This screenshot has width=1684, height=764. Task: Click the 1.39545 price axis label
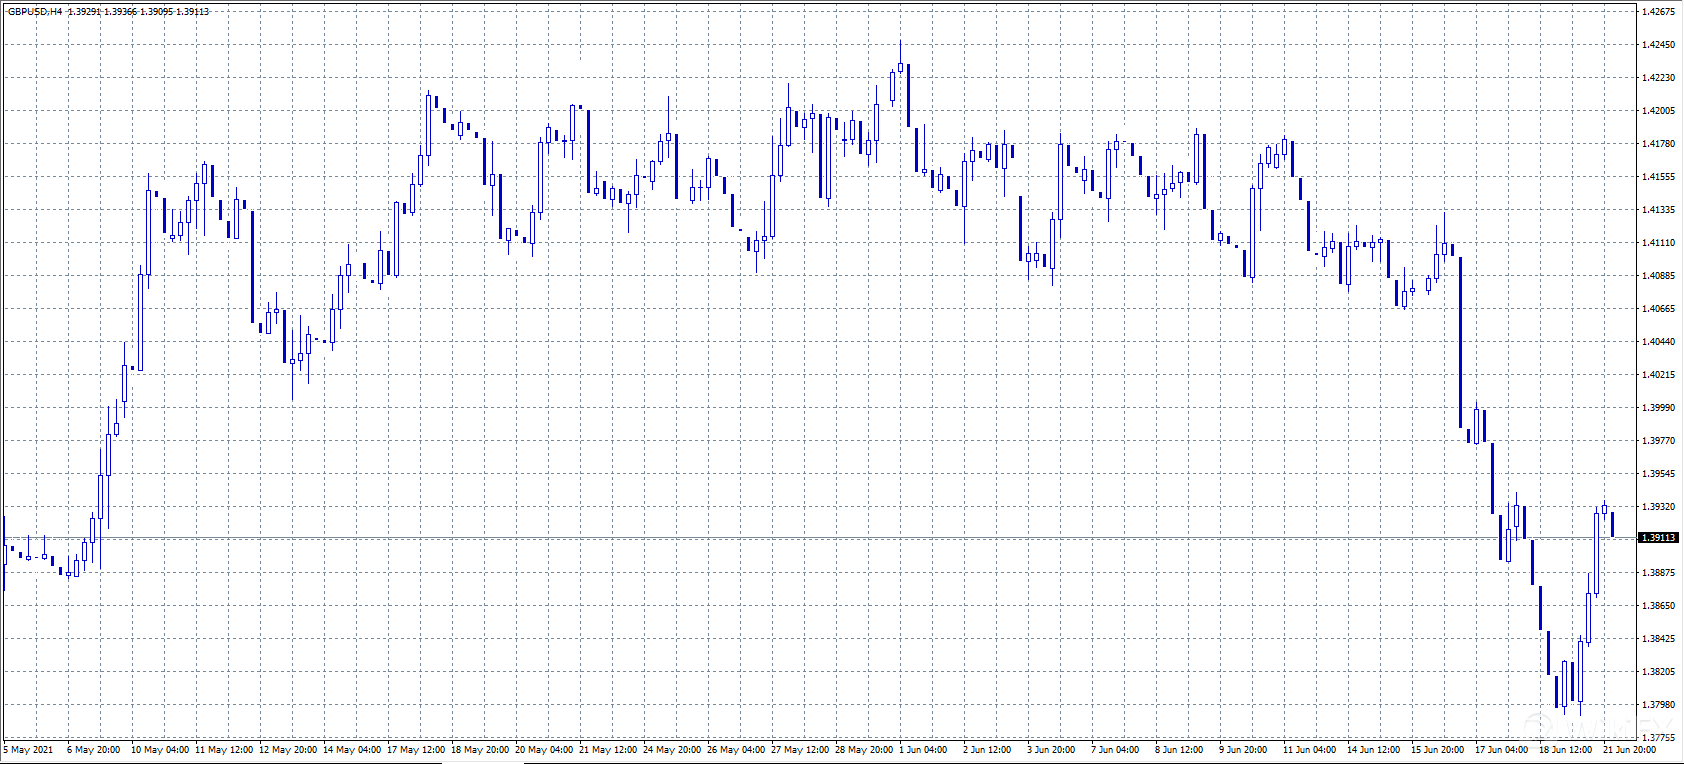coord(1658,474)
